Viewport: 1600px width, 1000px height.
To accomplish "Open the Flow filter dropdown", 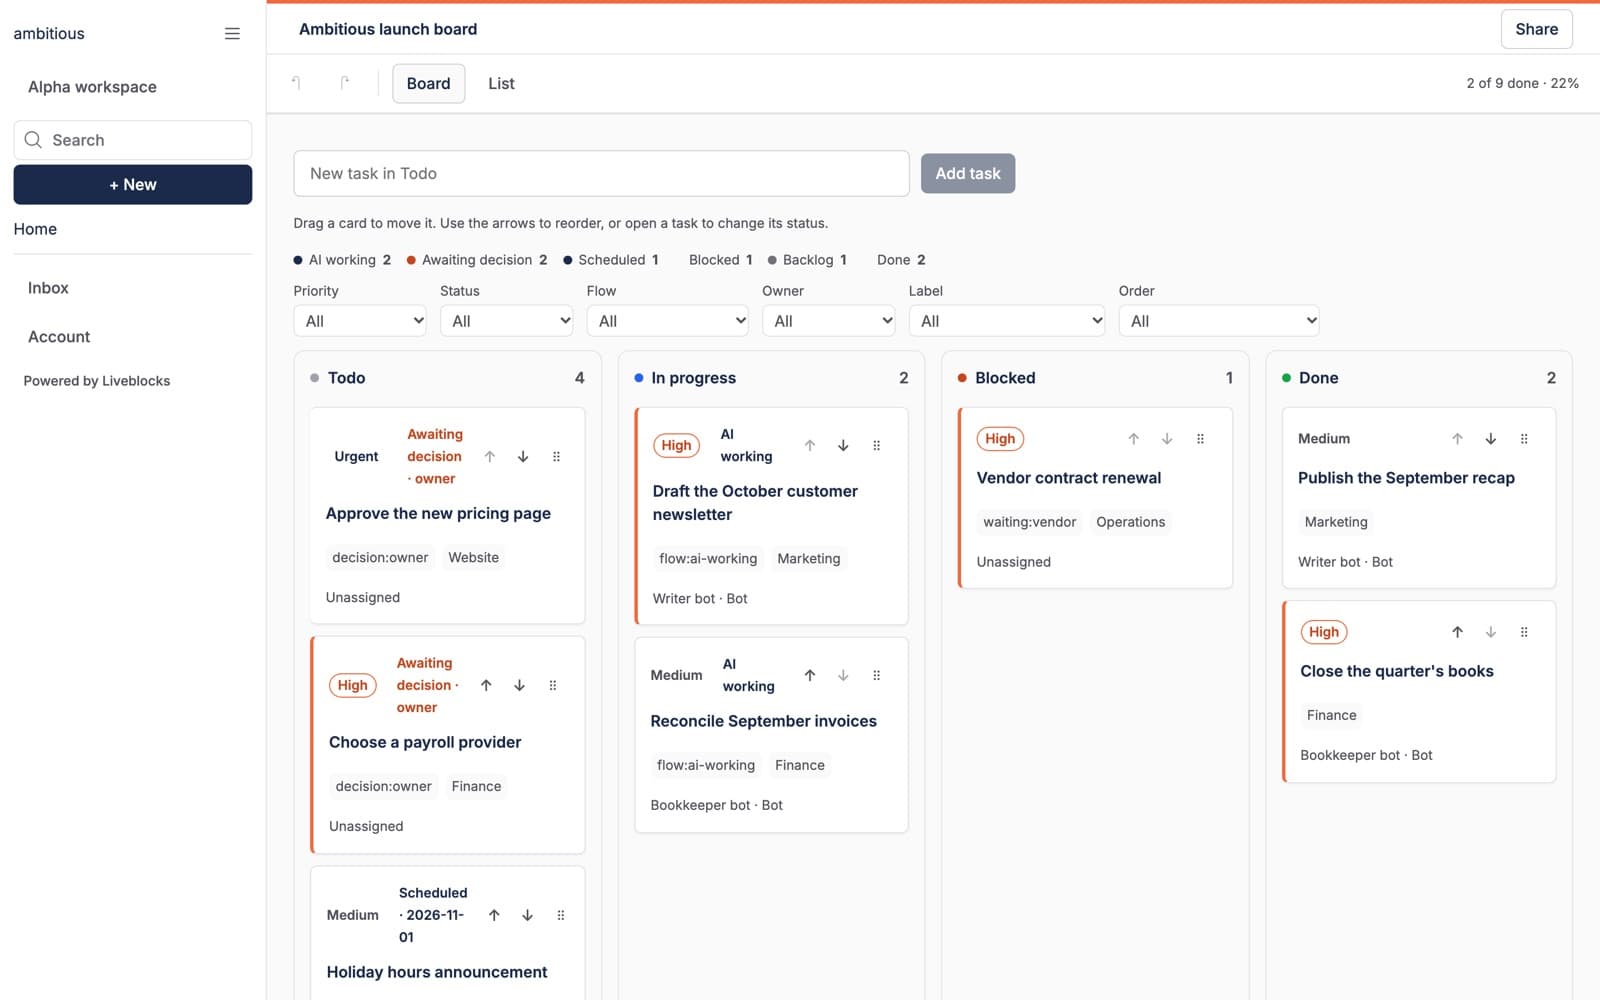I will coord(668,321).
